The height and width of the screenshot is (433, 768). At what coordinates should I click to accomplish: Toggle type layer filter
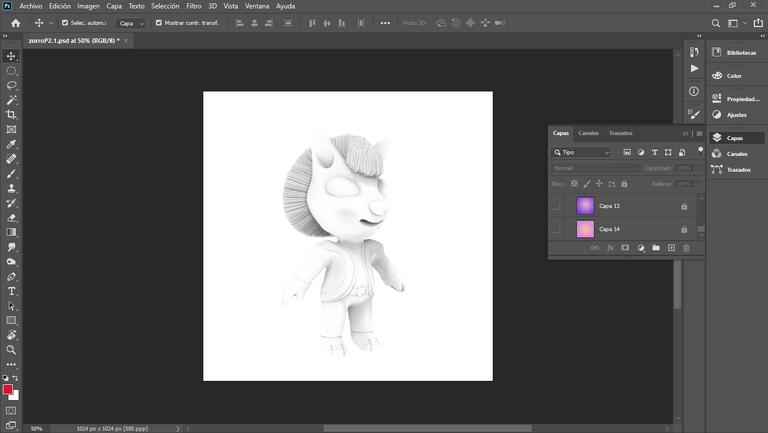[654, 152]
